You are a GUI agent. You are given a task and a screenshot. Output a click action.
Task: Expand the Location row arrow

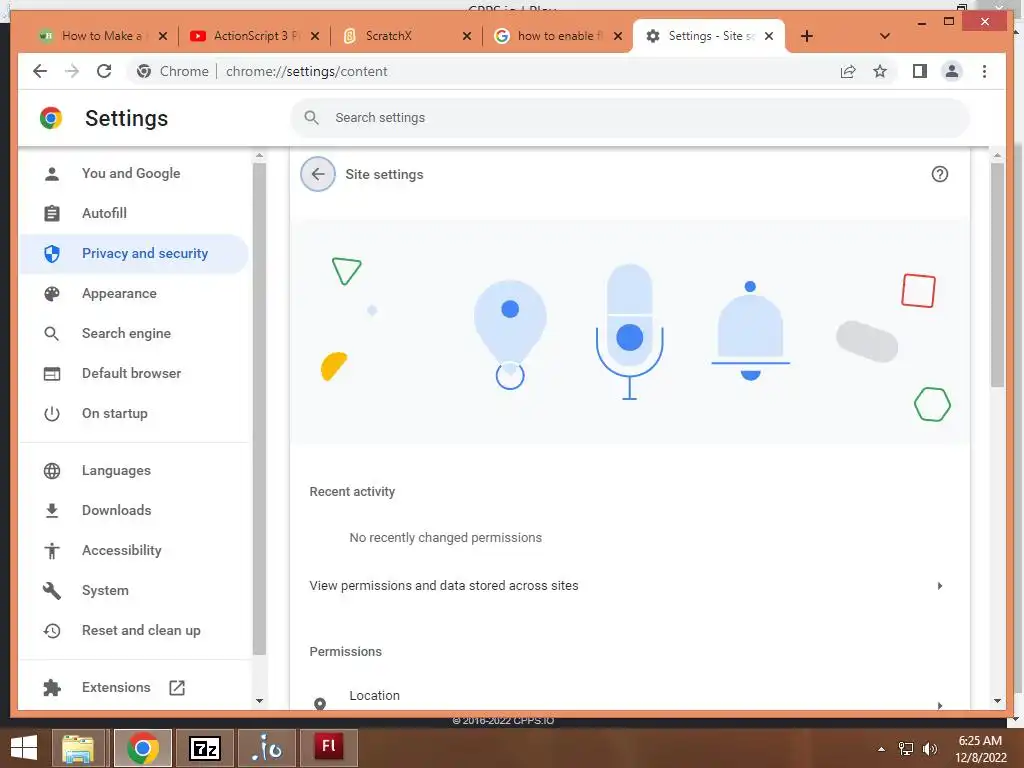[x=940, y=705]
